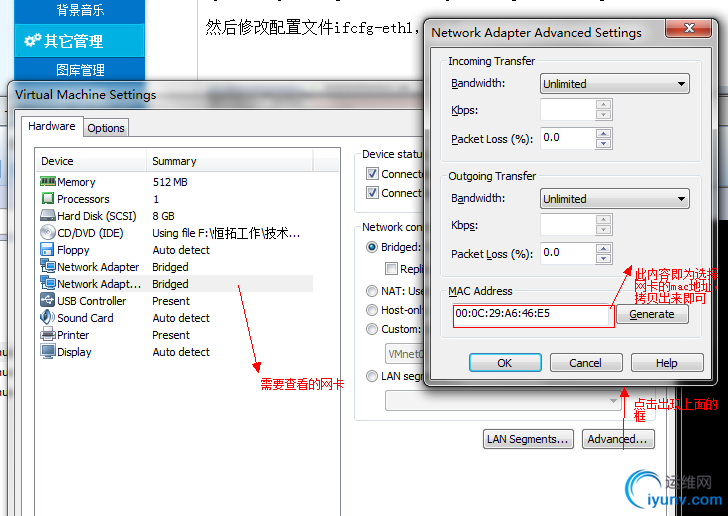Toggle the first Connect checkbox in Device status

pos(372,174)
